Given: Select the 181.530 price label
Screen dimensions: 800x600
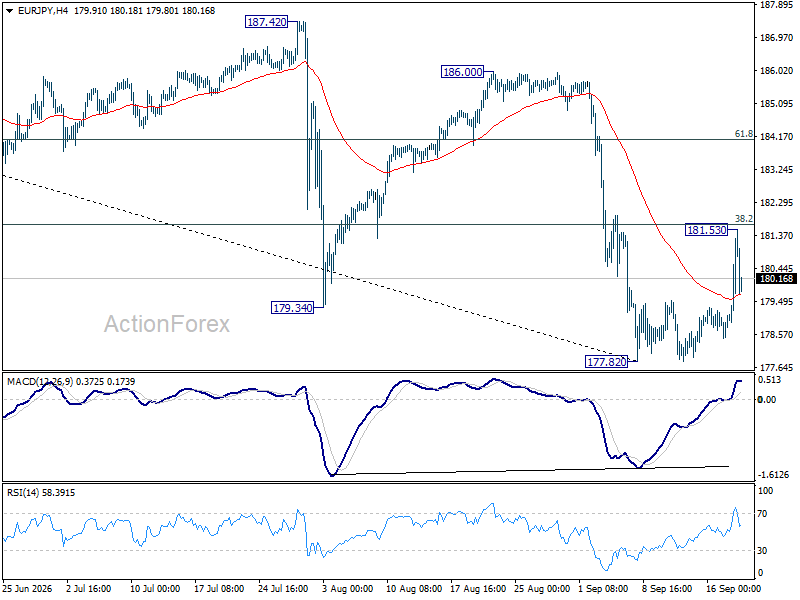Looking at the screenshot, I should tap(706, 230).
